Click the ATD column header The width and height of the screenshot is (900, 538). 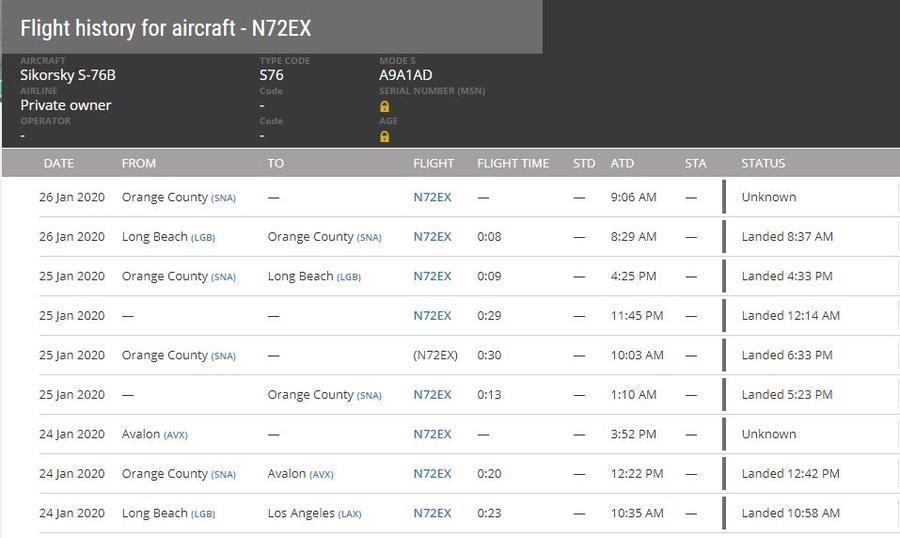pyautogui.click(x=622, y=163)
